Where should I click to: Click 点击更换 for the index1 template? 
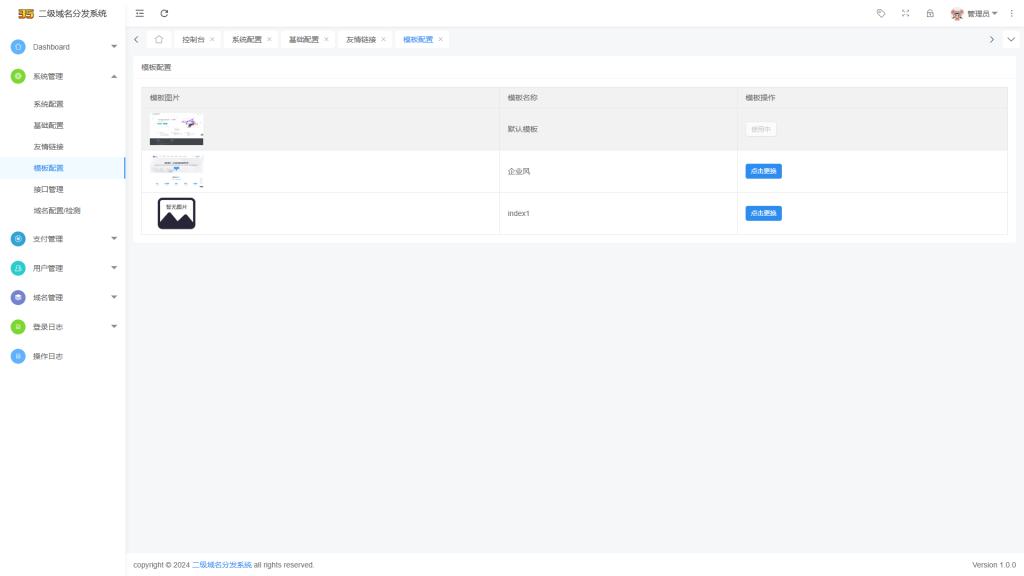763,213
